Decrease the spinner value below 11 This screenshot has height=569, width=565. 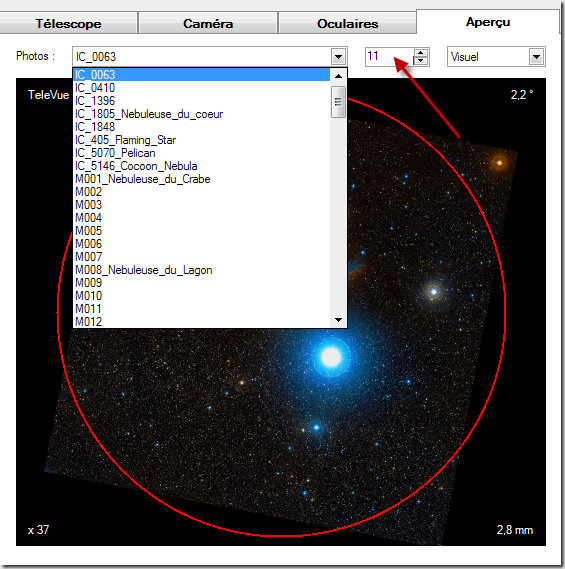tap(421, 61)
